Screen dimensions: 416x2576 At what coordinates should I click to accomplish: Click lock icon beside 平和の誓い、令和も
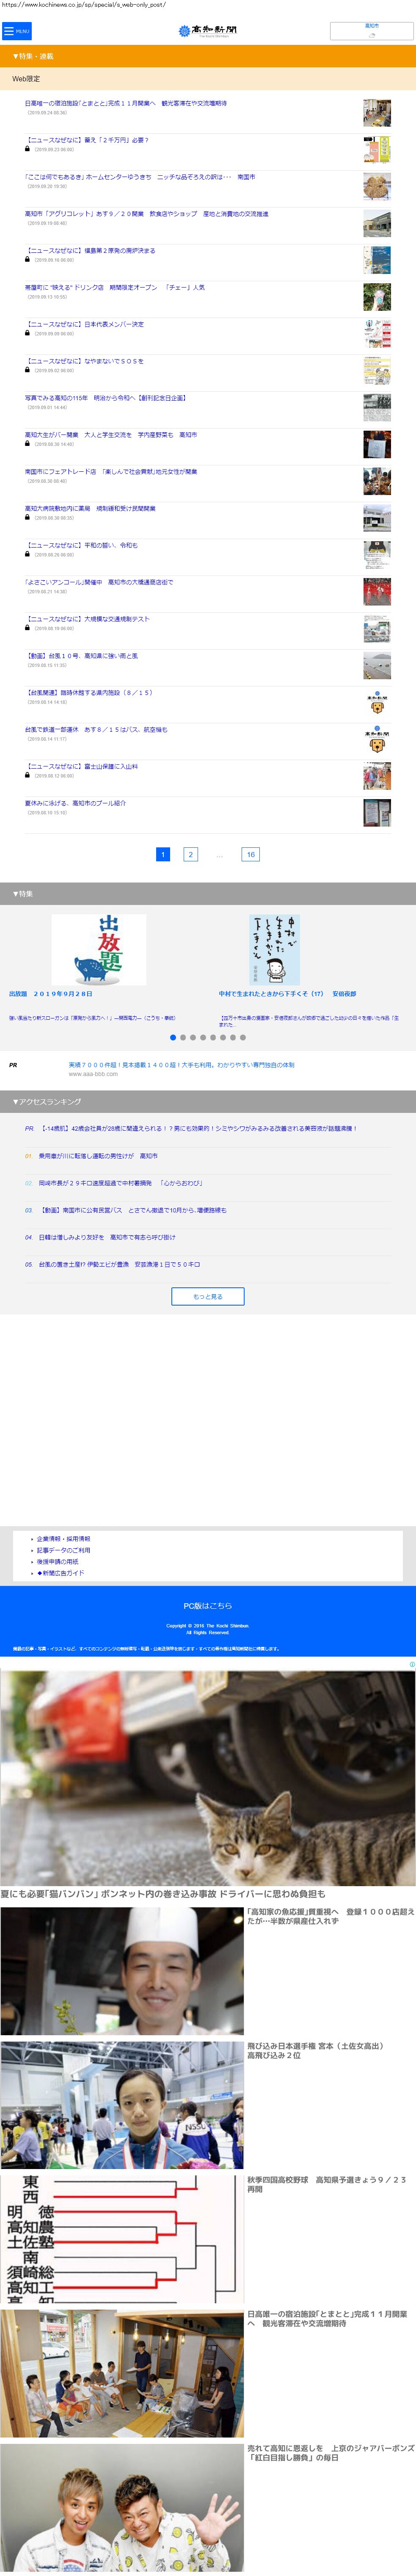click(x=28, y=554)
